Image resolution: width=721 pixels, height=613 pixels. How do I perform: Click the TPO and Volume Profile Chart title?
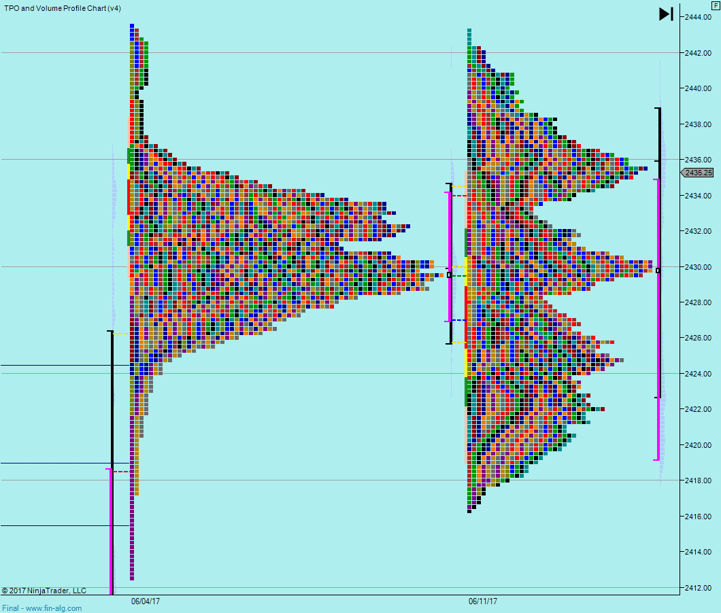click(62, 8)
